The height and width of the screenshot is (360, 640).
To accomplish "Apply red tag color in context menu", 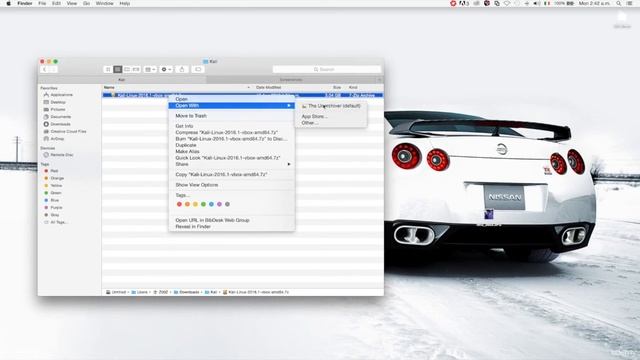I will click(179, 204).
